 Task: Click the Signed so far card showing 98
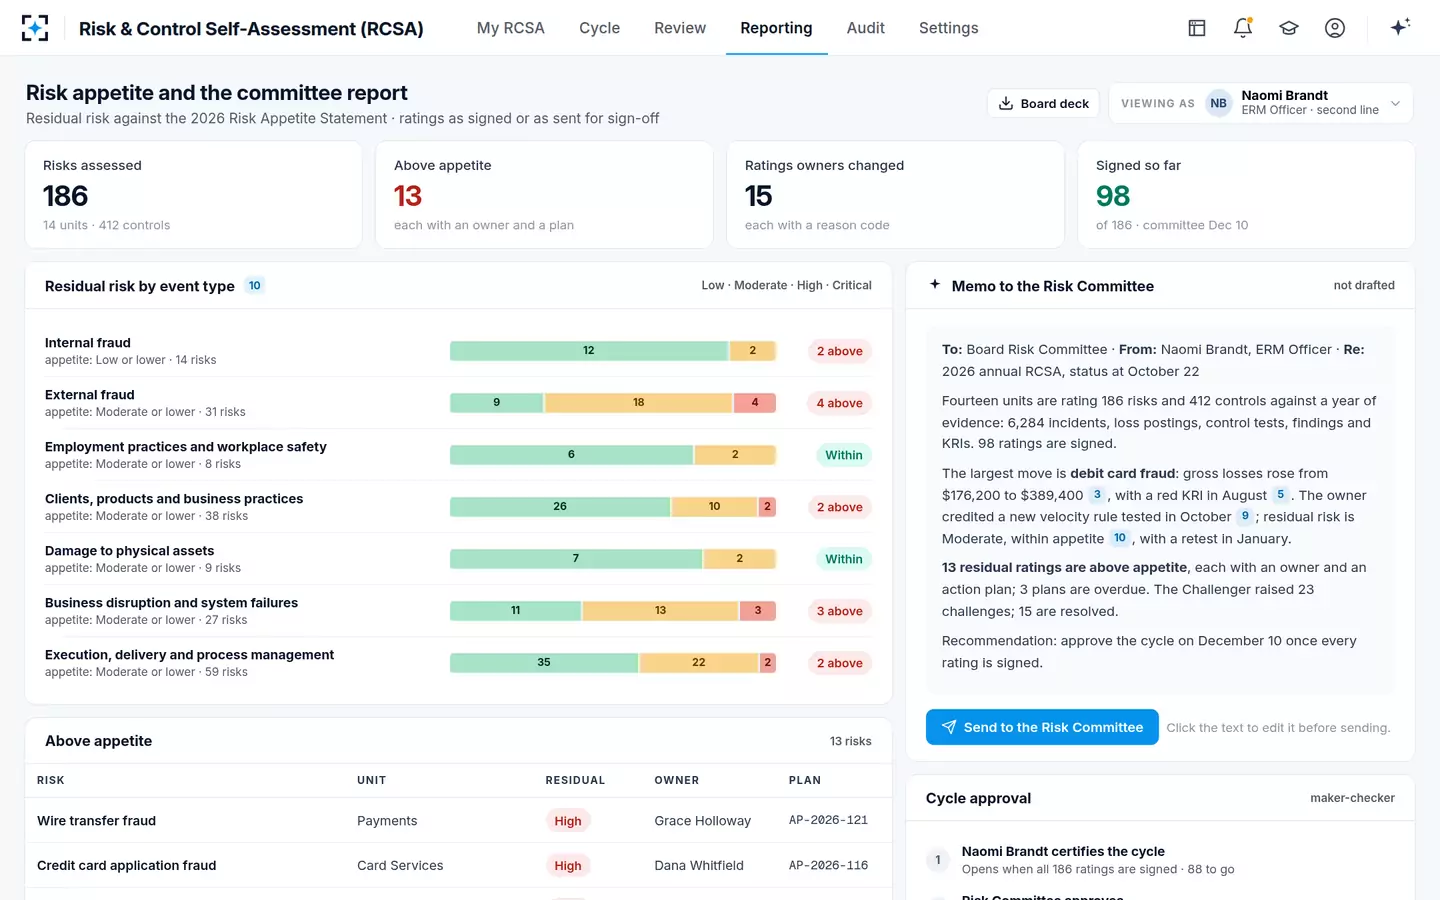tap(1246, 194)
